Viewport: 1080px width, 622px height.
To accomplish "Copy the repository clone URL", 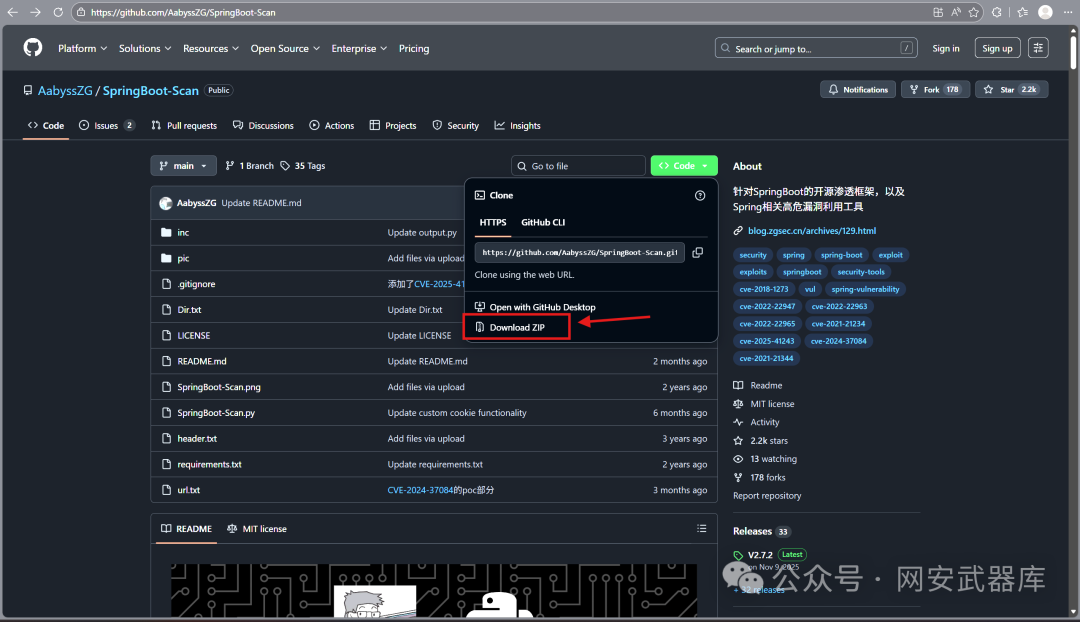I will pos(697,252).
